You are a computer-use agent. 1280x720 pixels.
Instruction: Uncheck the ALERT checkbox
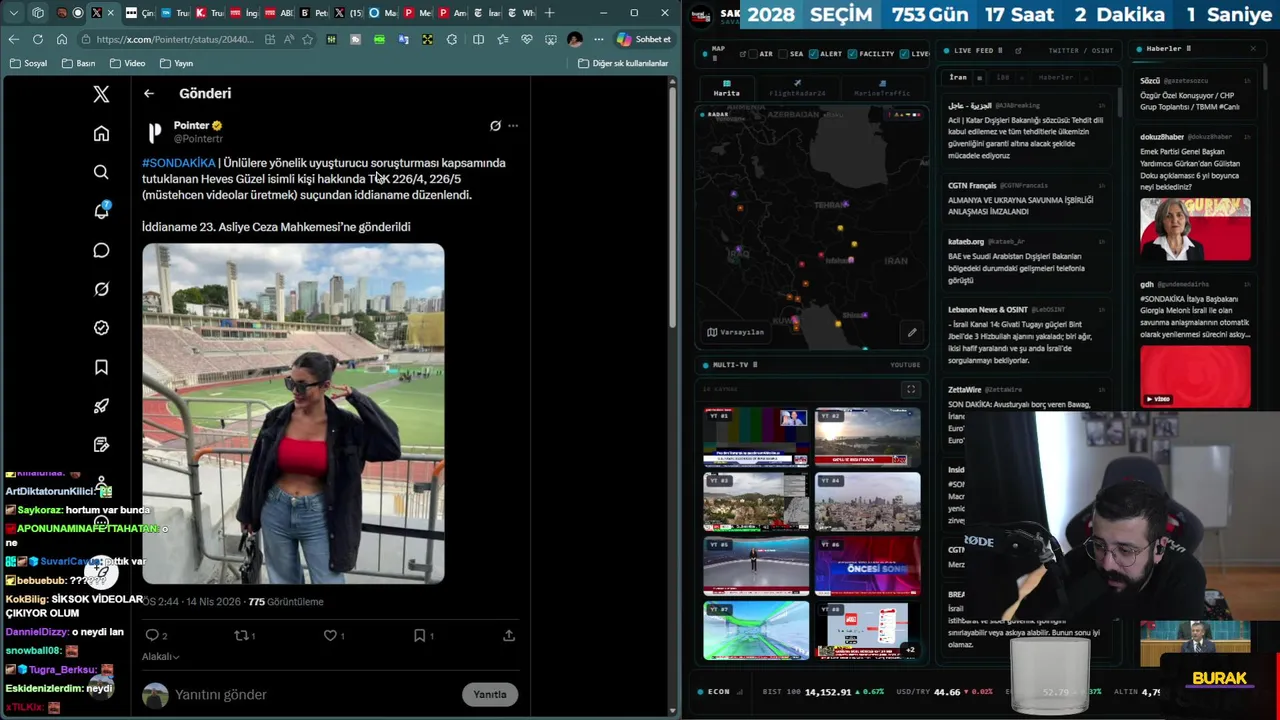click(814, 53)
